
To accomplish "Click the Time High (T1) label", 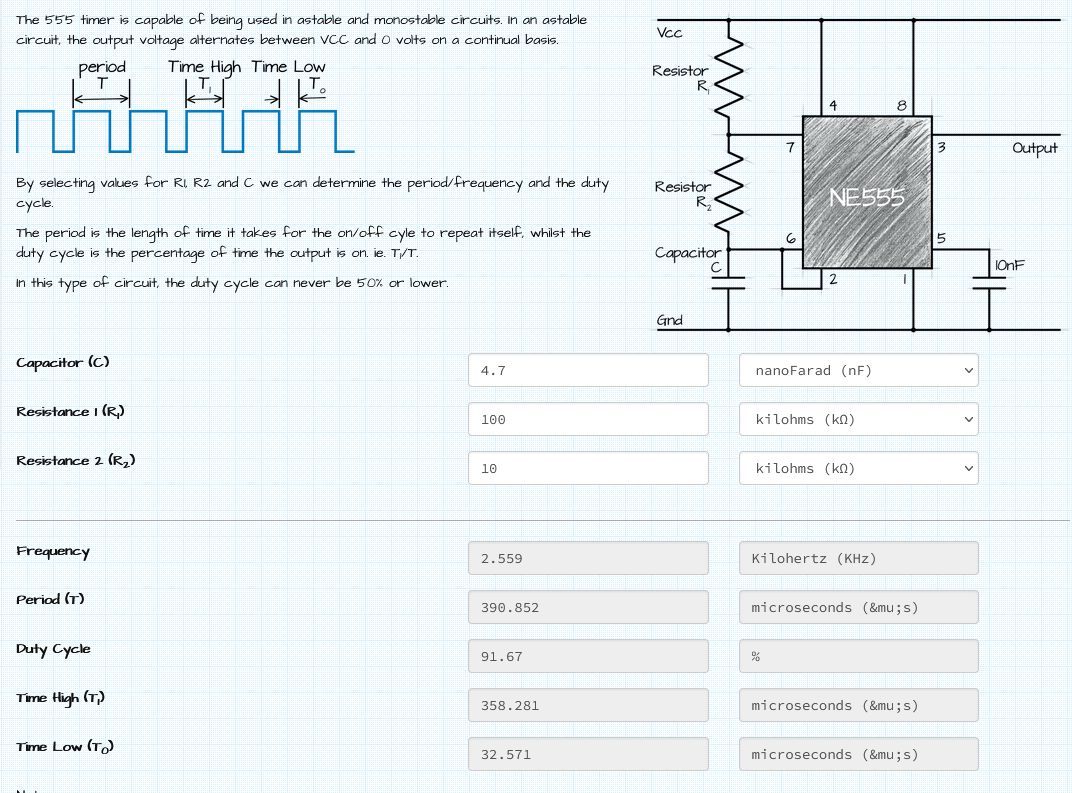I will pyautogui.click(x=60, y=698).
